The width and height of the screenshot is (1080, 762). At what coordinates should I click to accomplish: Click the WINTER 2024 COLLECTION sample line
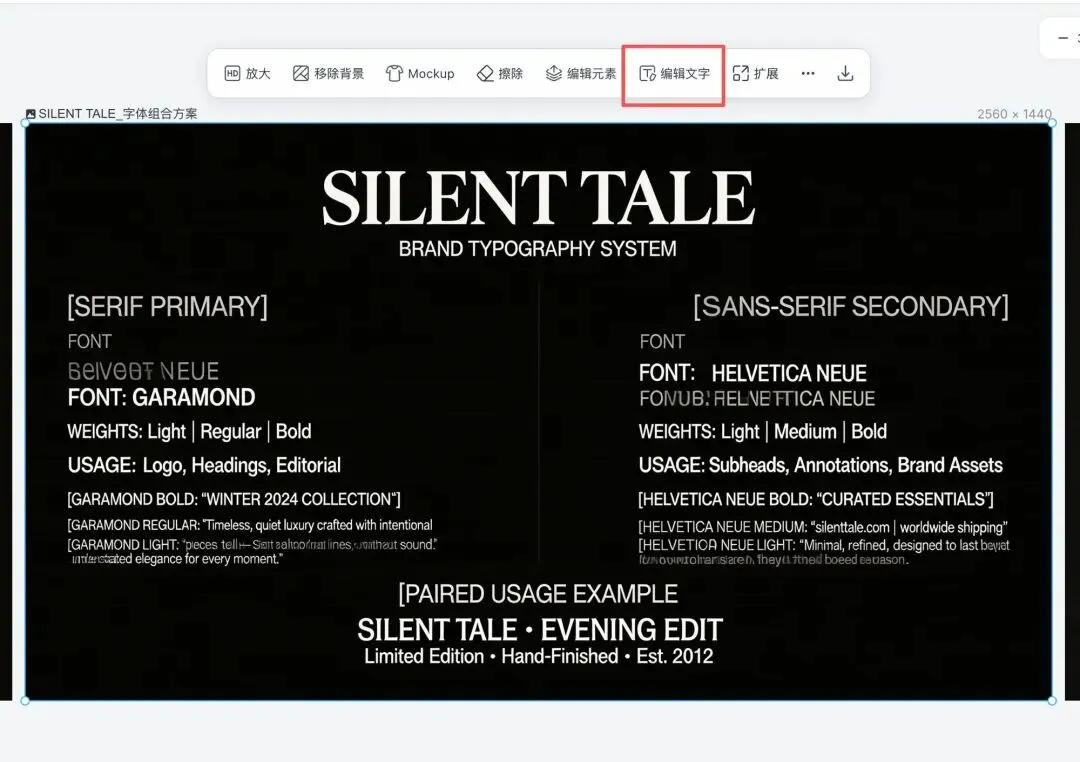(233, 500)
